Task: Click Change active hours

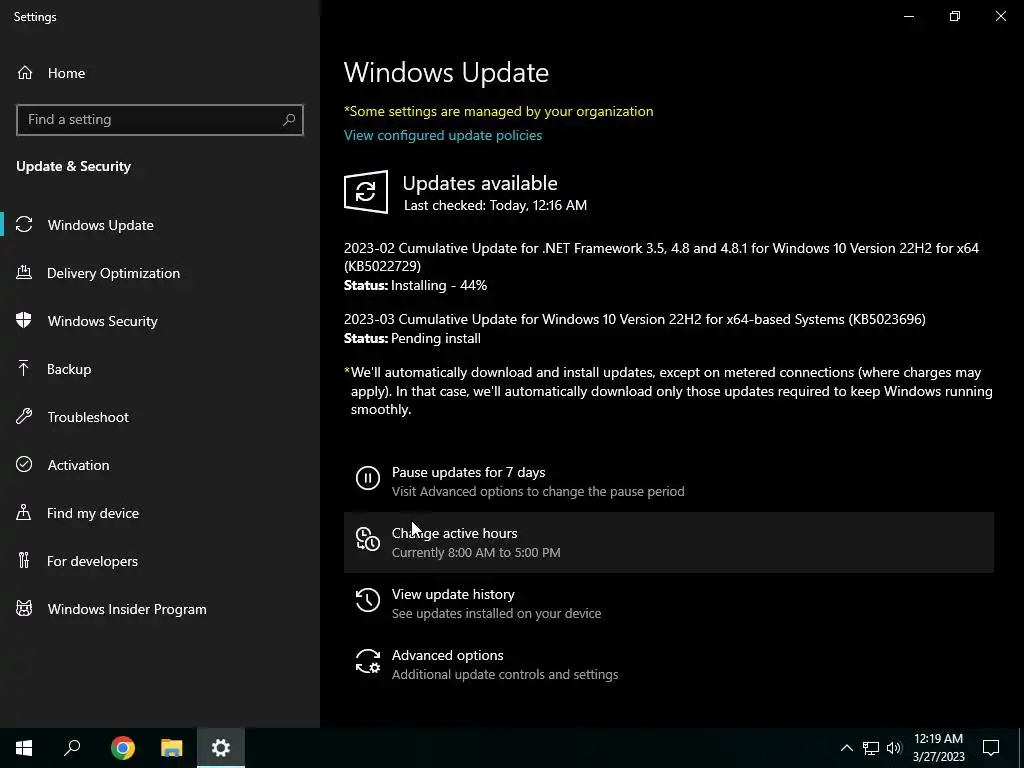Action: pos(669,543)
